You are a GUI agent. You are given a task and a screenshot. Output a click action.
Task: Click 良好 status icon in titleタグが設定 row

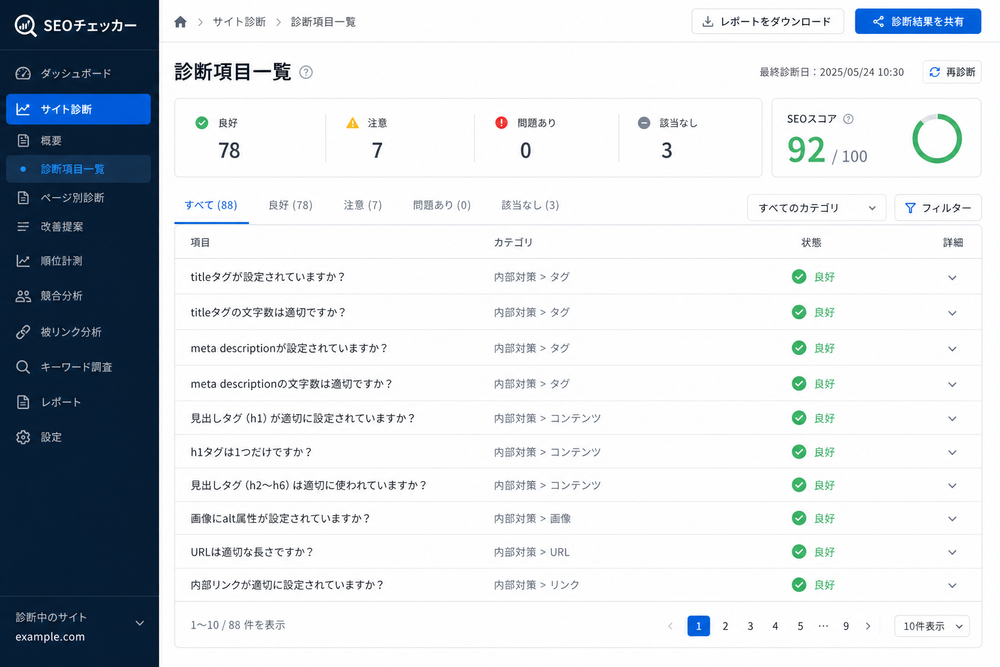tap(798, 277)
